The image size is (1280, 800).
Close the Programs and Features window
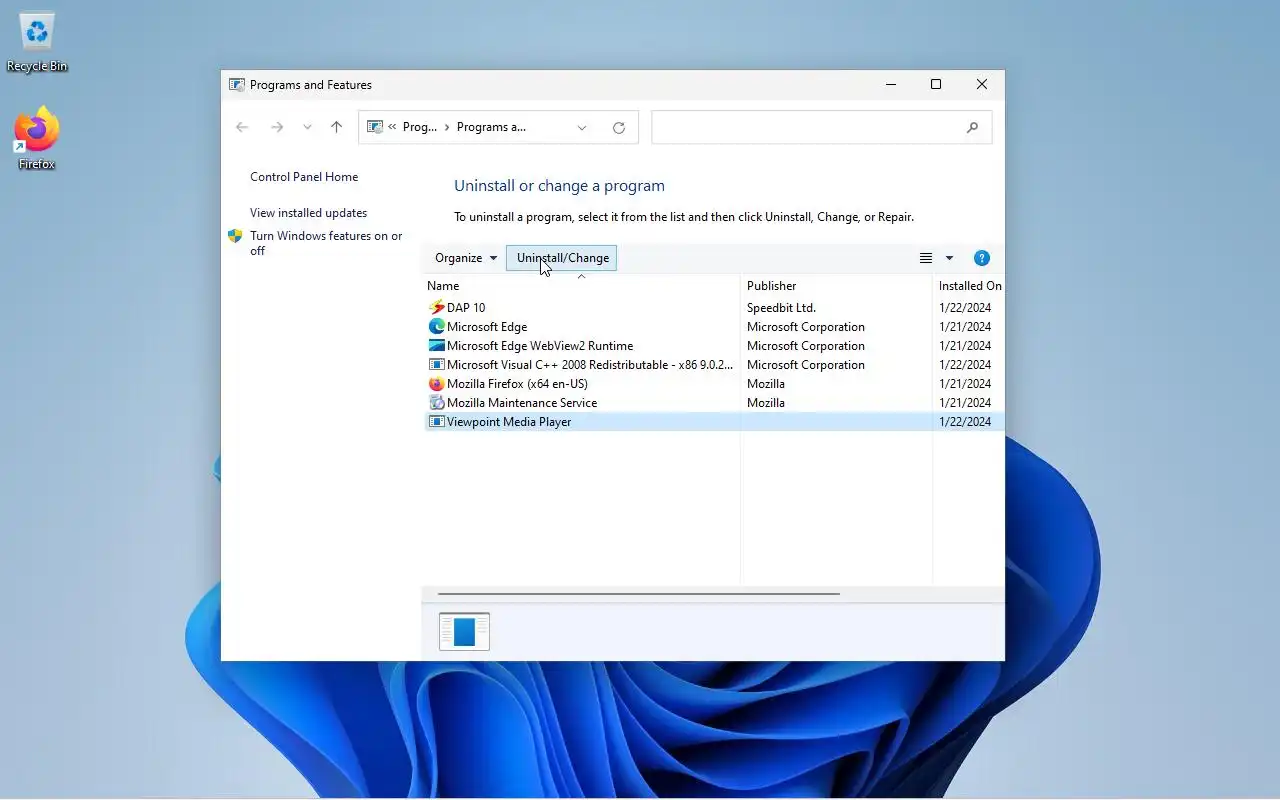982,85
